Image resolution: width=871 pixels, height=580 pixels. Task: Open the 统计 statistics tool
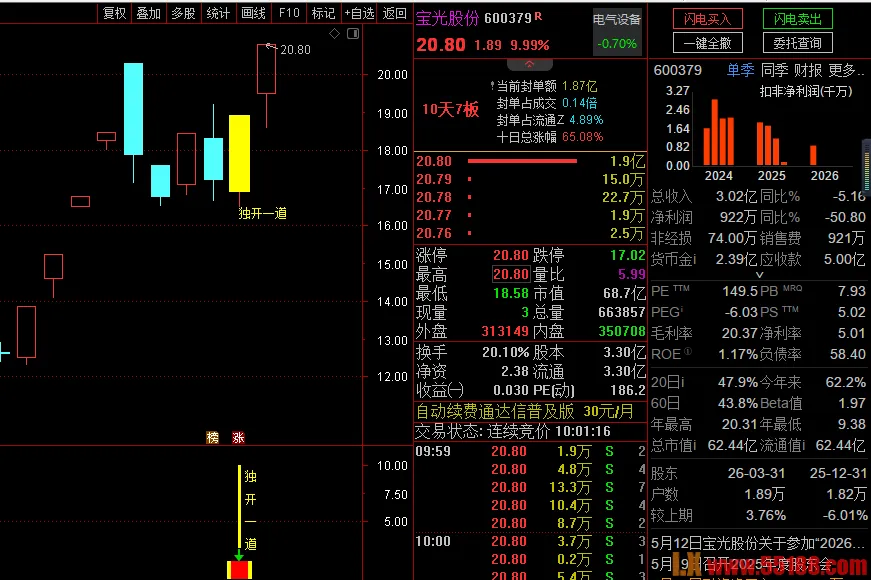coord(218,13)
